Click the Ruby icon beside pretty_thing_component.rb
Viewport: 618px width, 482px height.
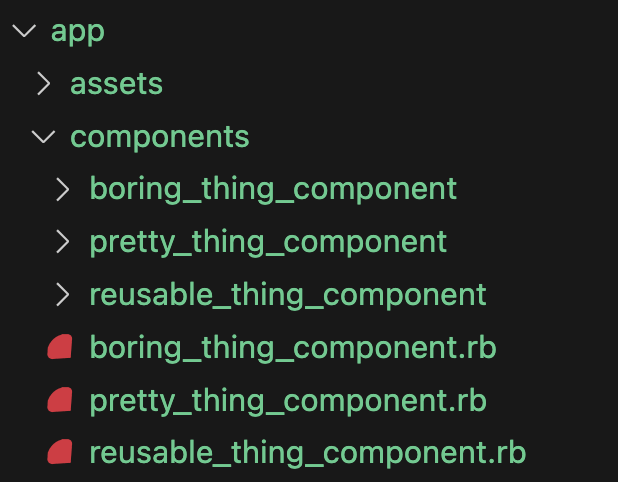[60, 400]
